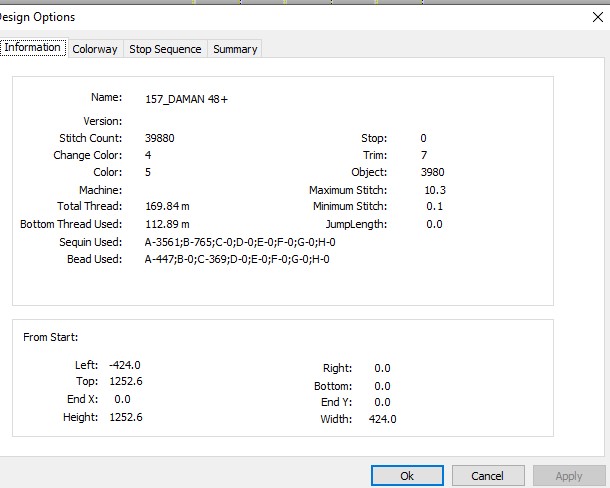
Task: Click stitch count value 39880
Action: [x=160, y=138]
